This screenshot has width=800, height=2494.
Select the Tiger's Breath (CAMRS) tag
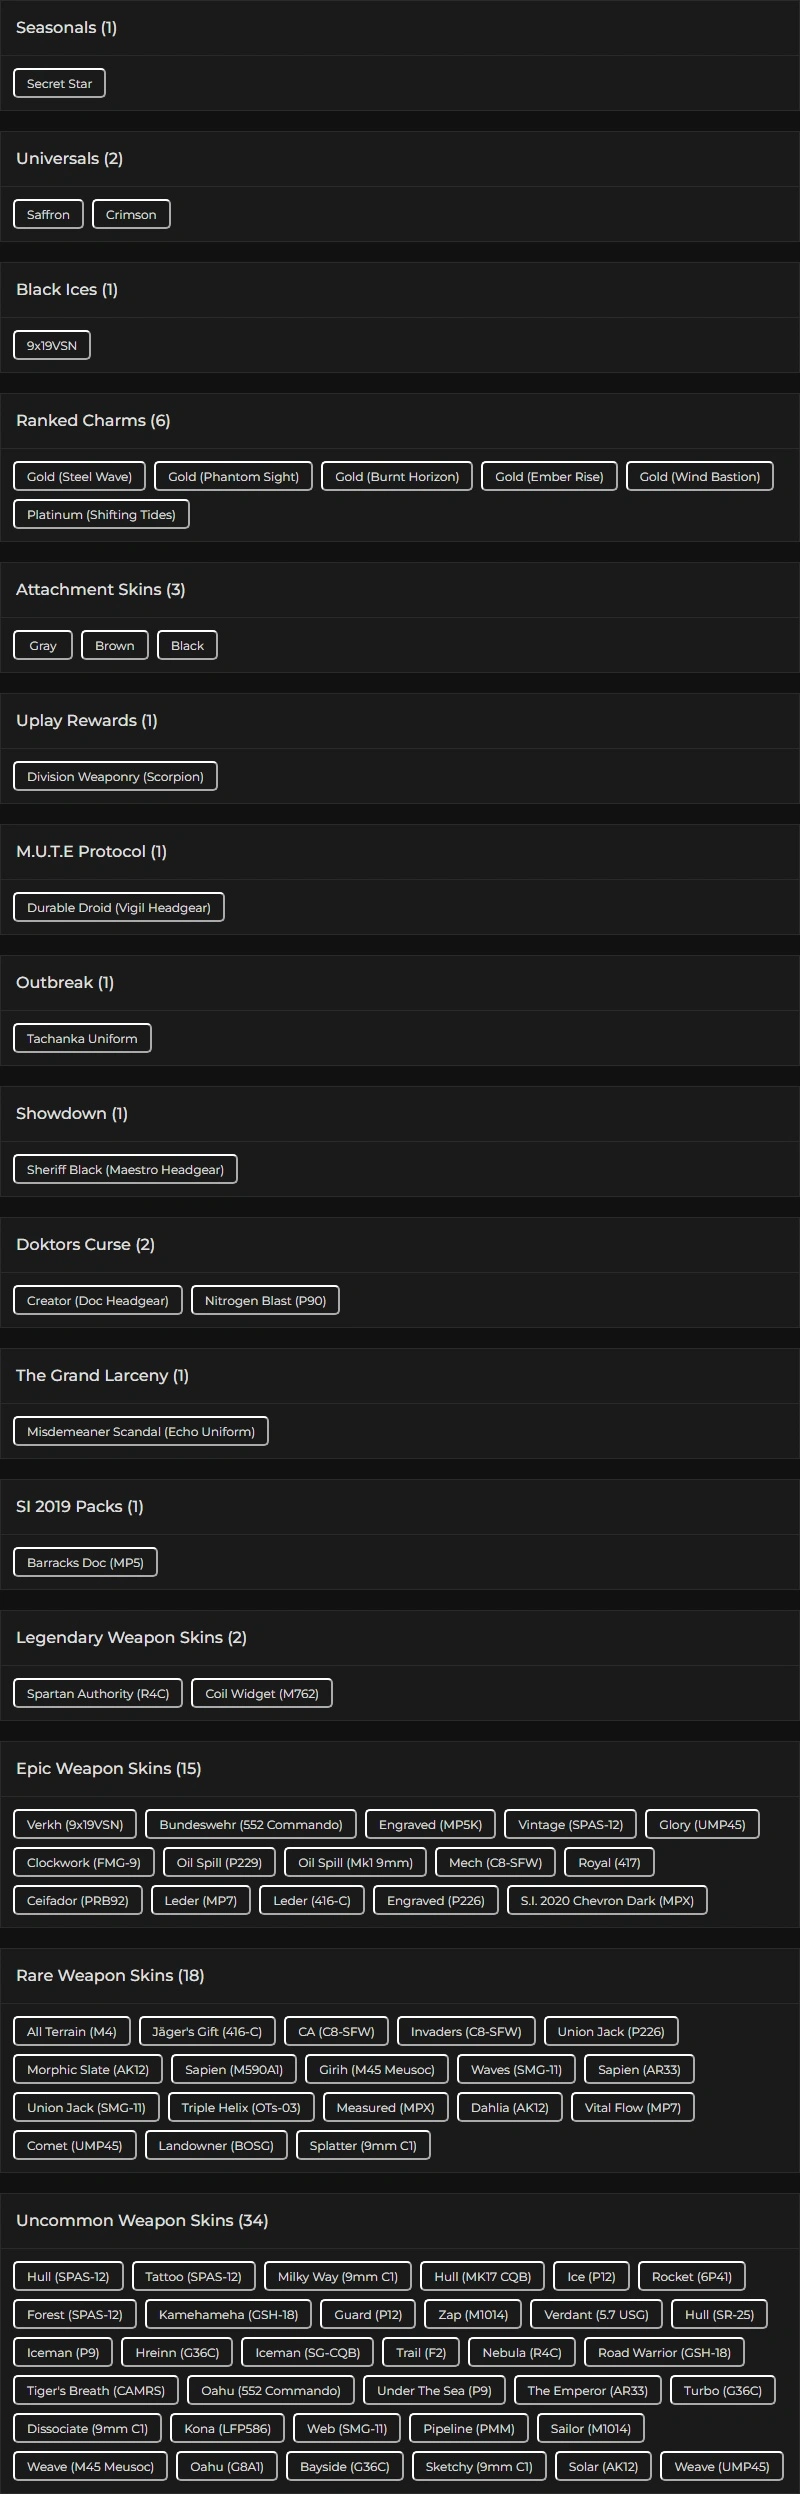[96, 2391]
